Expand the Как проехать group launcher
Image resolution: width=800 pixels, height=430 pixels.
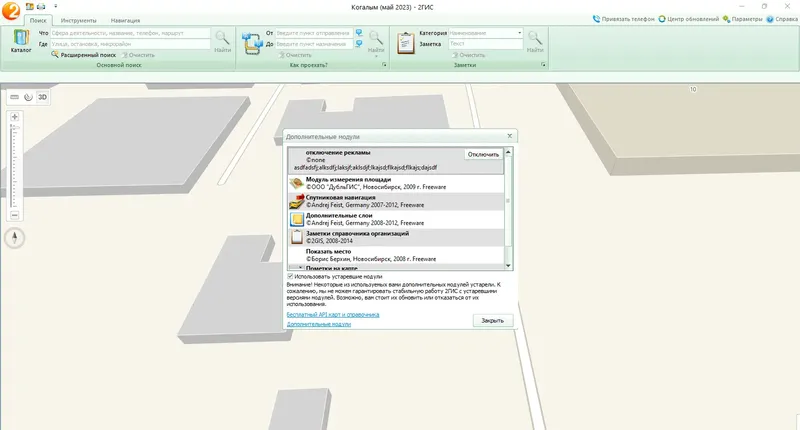tap(384, 65)
